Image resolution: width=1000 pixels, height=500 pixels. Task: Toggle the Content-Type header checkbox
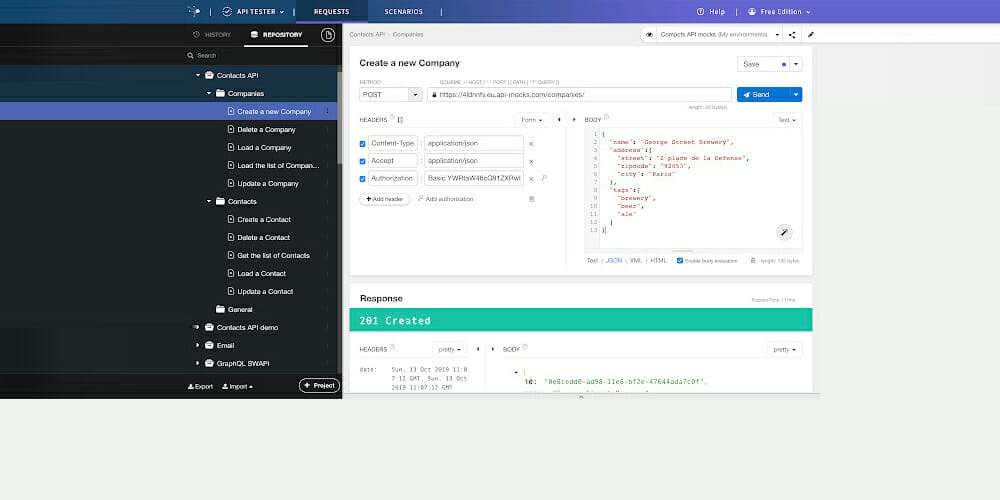(362, 144)
